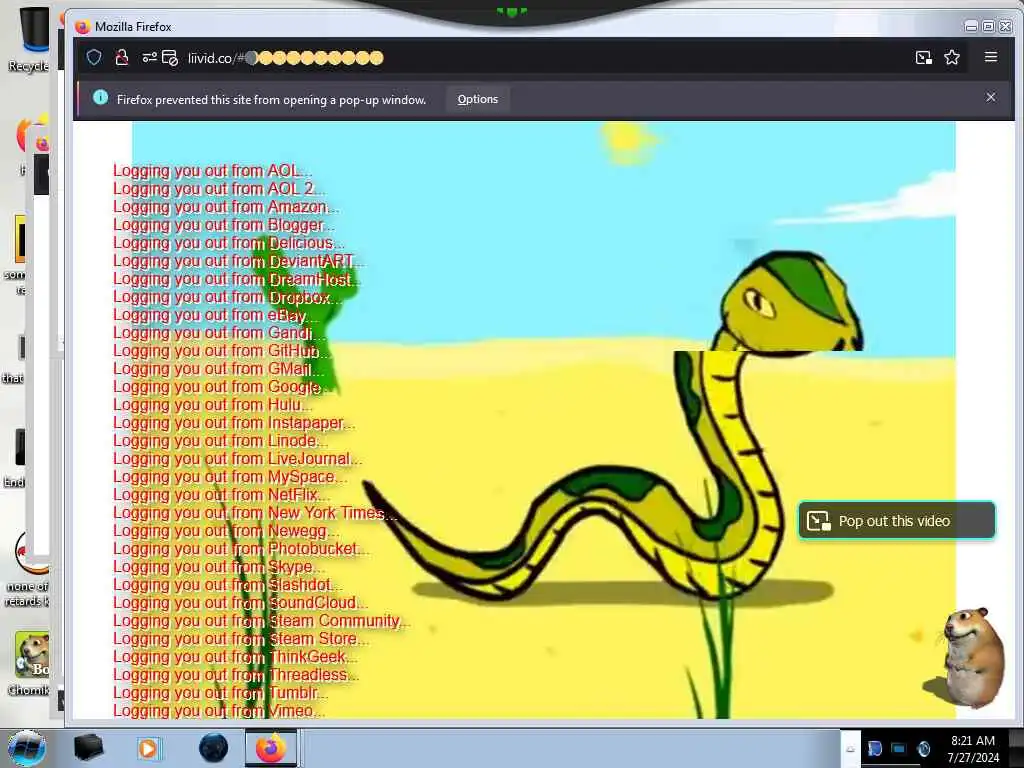The image size is (1024, 768).
Task: Click text "Logging you out from New York Times..."
Action: tap(255, 513)
